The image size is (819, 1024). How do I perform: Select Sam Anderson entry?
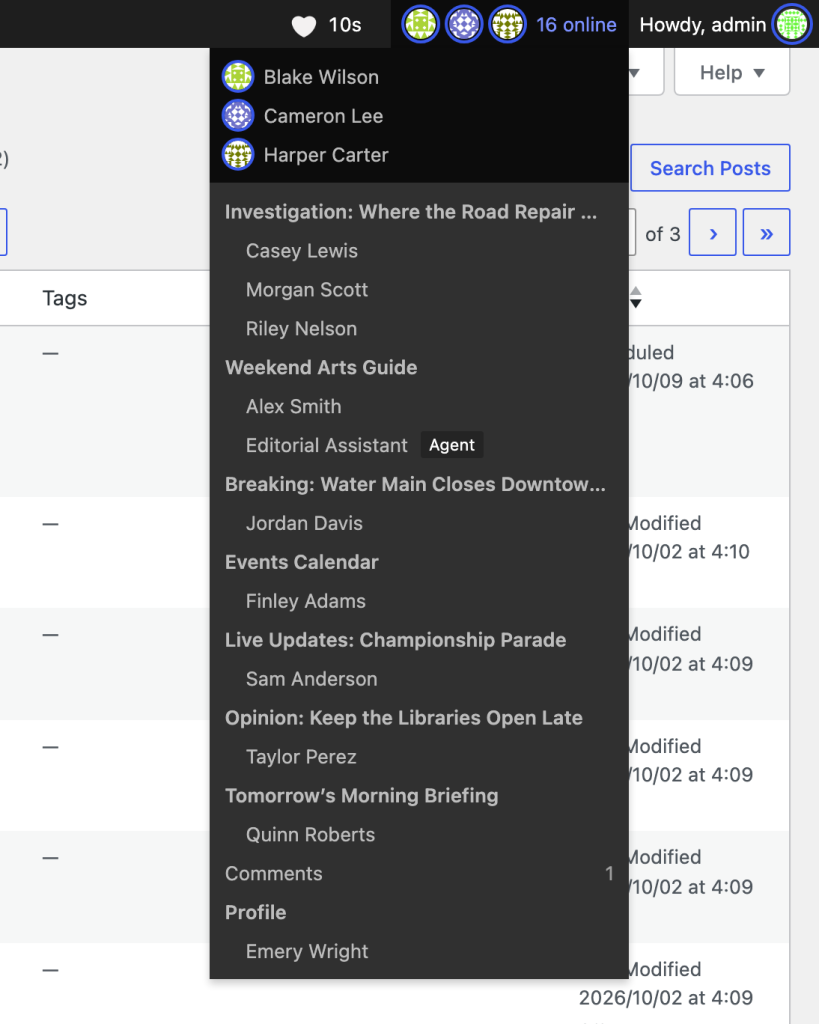coord(312,679)
